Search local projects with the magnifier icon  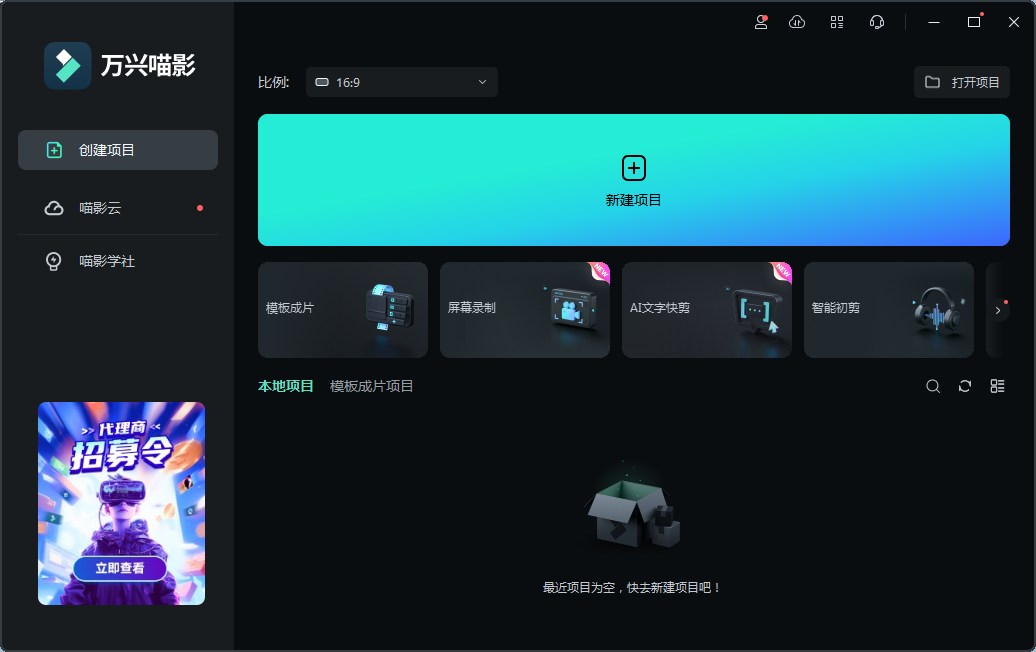[932, 386]
